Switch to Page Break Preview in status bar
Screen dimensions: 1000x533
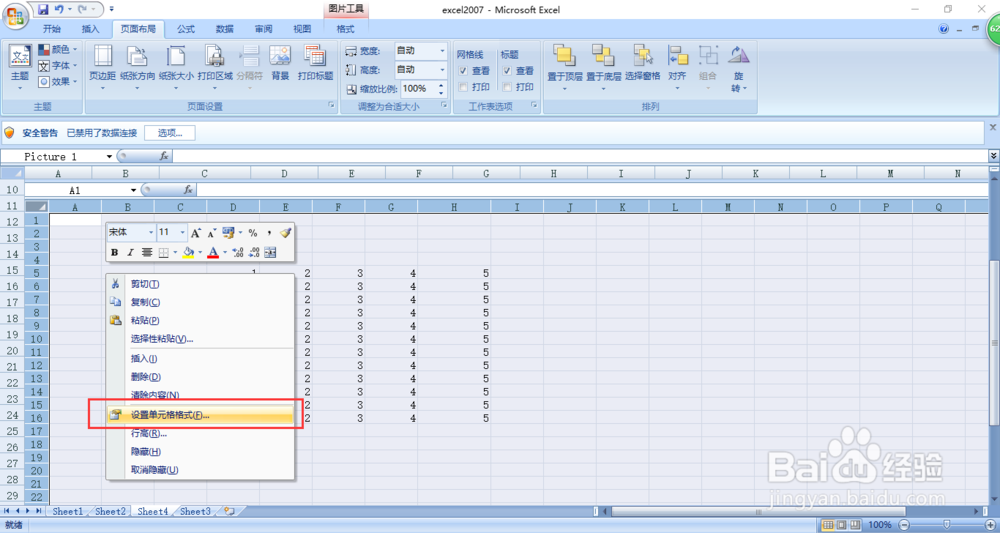click(855, 525)
